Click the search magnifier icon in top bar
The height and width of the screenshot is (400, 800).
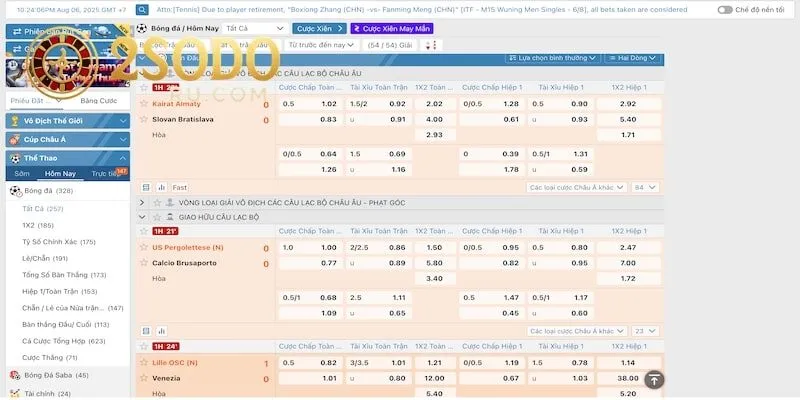143,9
